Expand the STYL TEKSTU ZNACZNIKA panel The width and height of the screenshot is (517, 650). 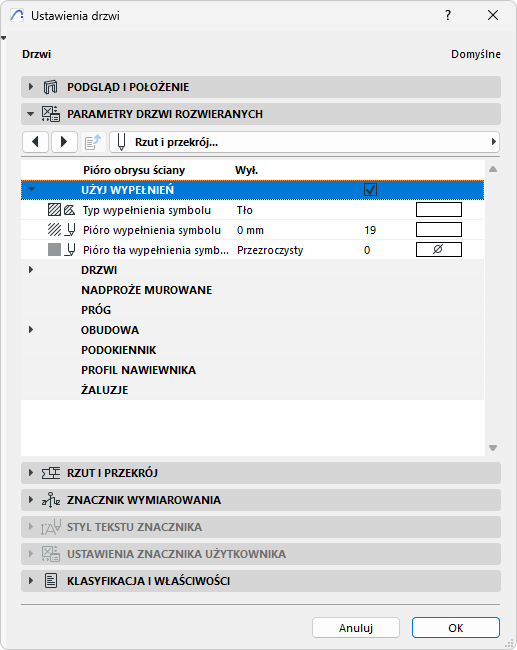31,527
